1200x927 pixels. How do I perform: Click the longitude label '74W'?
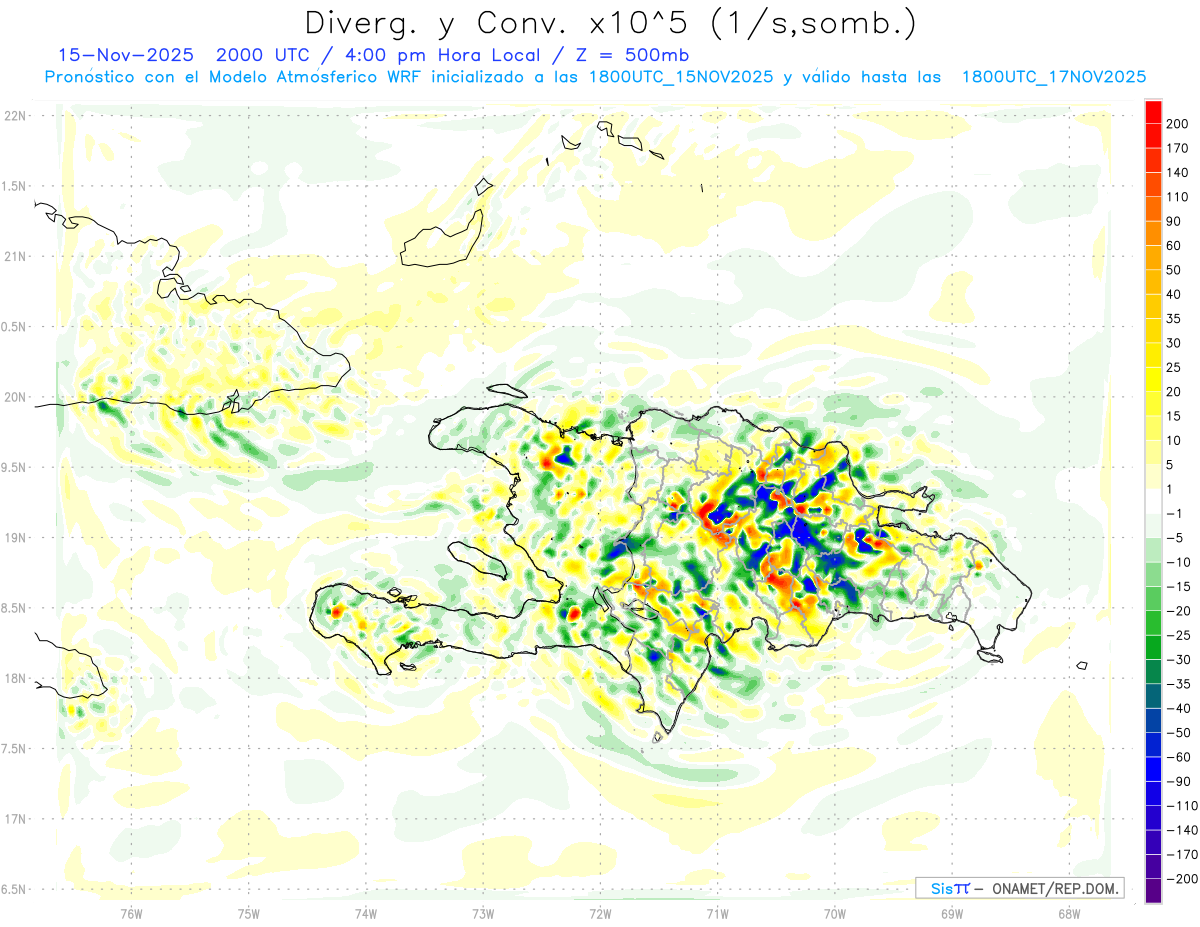365,913
